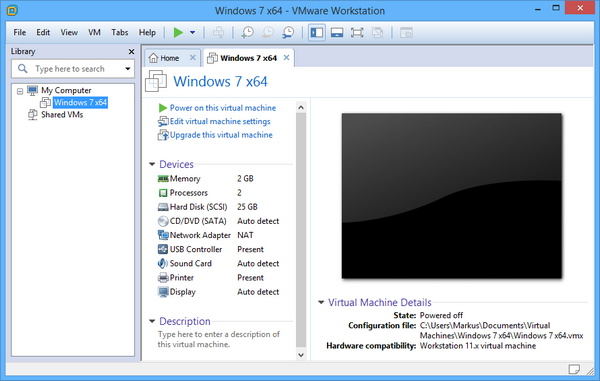Enter full screen mode via toolbar icon

(357, 33)
